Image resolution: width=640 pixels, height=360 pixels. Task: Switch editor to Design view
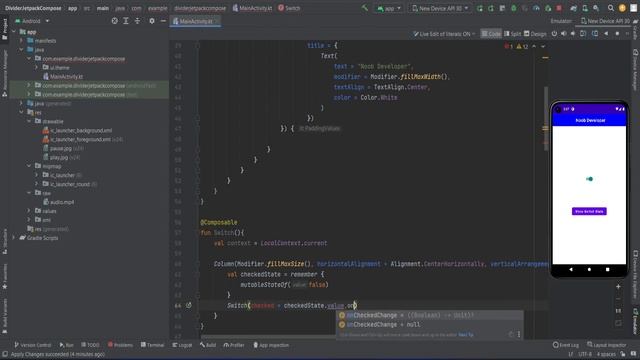click(x=535, y=34)
